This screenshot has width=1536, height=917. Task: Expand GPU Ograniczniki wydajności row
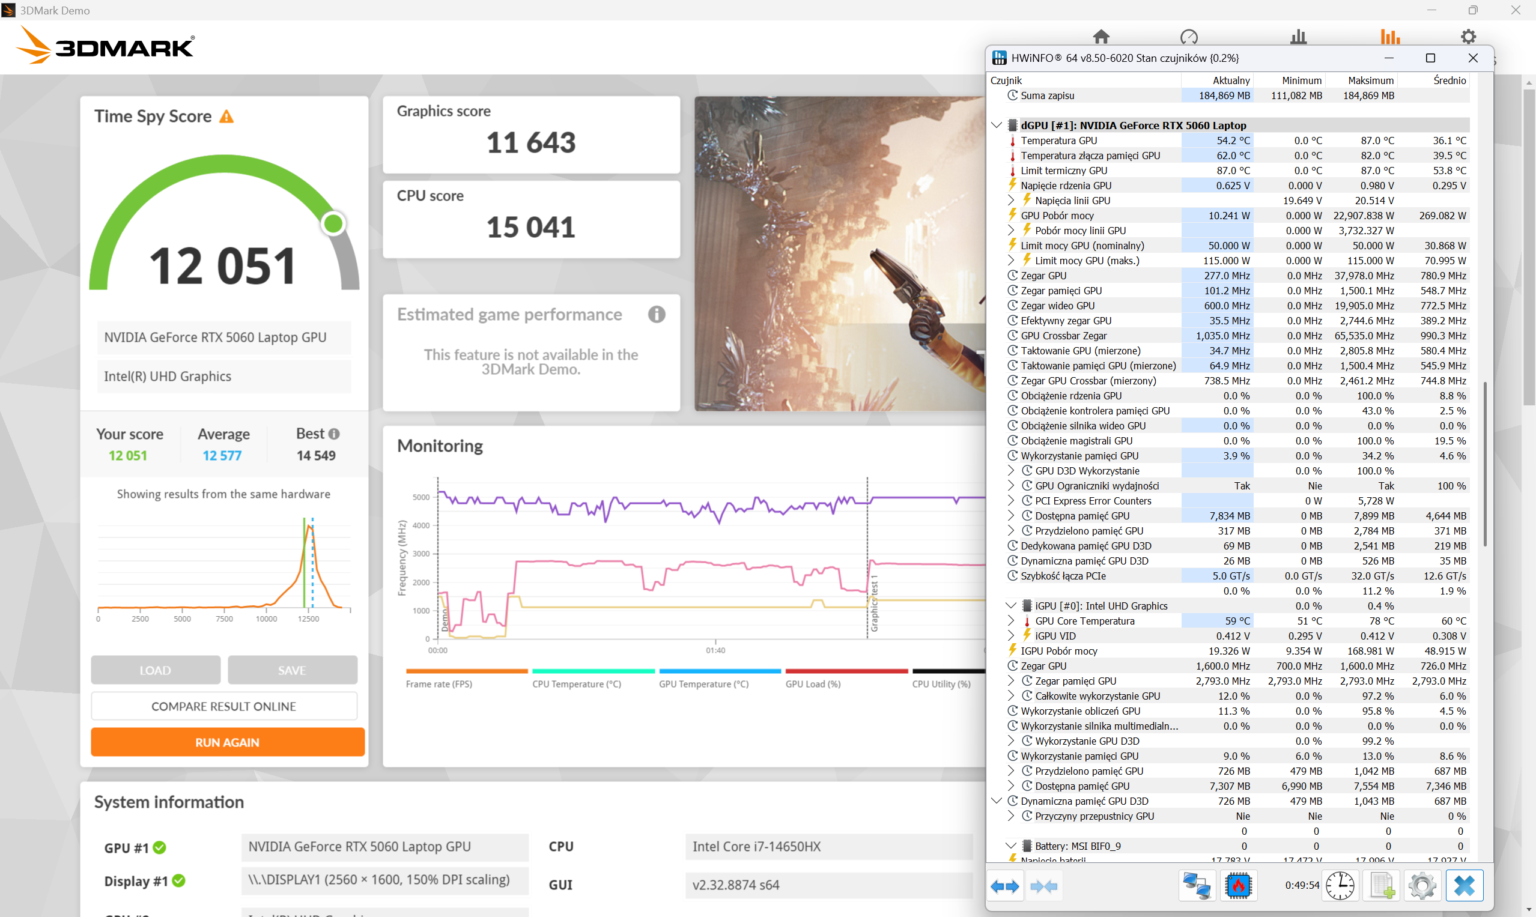pos(1011,486)
